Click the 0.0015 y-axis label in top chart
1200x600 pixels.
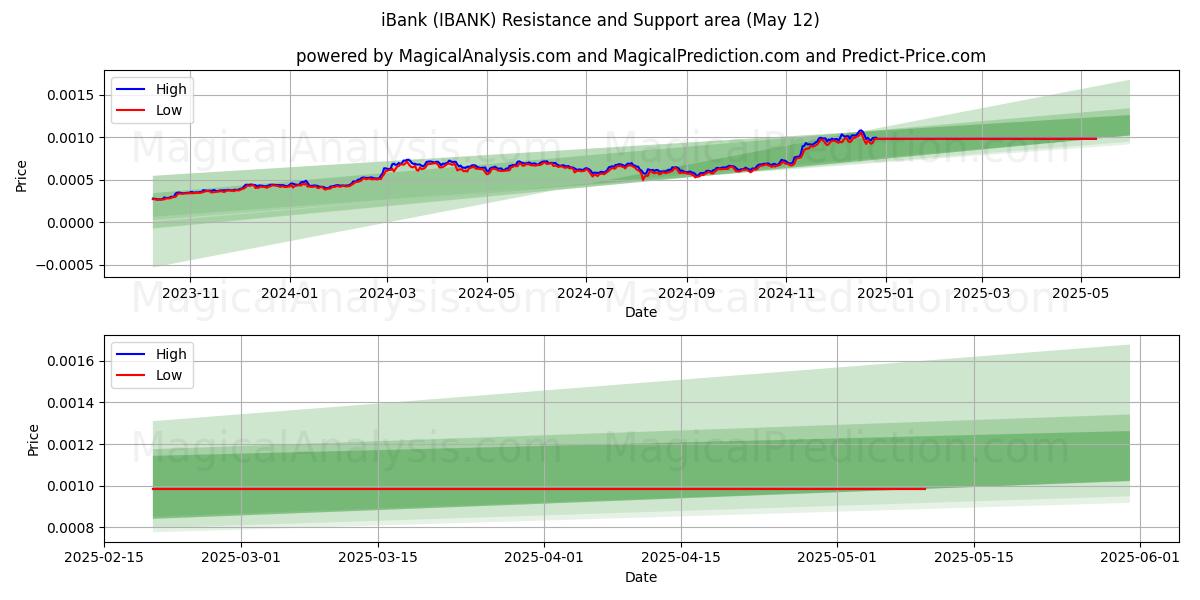[71, 95]
